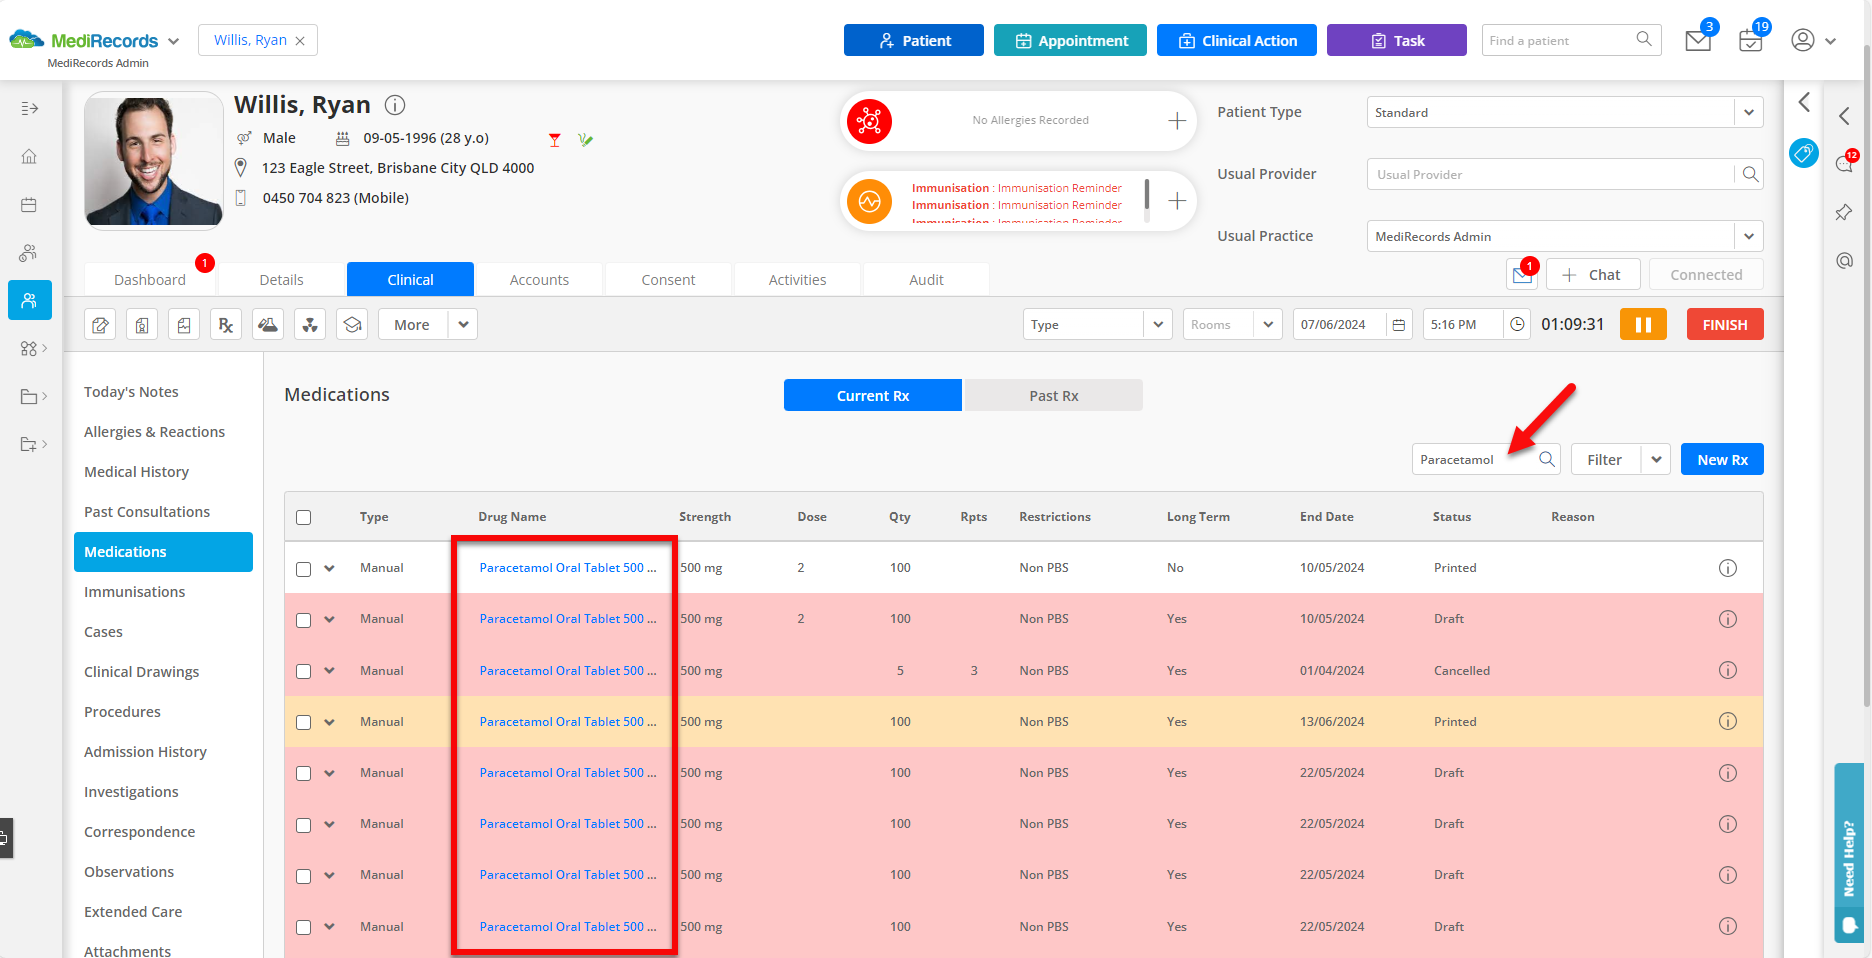1872x958 pixels.
Task: Open the user account menu chevron
Action: click(1830, 41)
